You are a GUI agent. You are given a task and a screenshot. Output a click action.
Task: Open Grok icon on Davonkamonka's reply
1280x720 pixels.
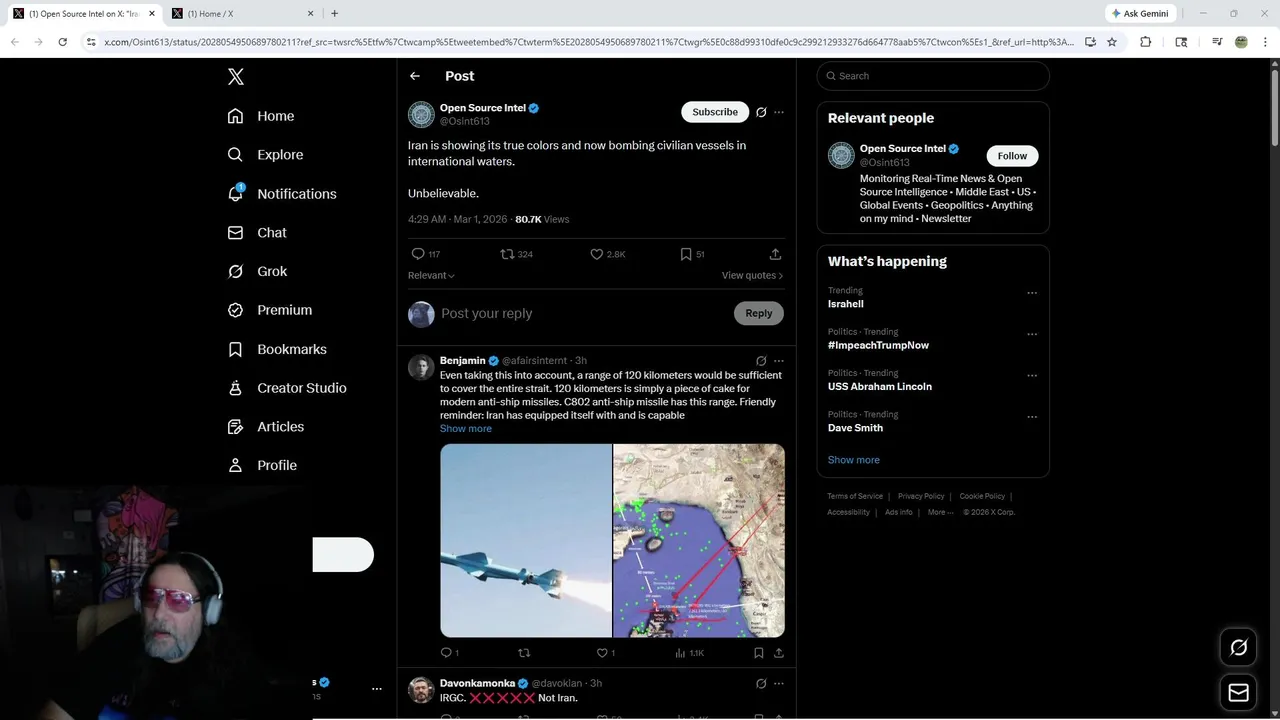[x=761, y=684]
